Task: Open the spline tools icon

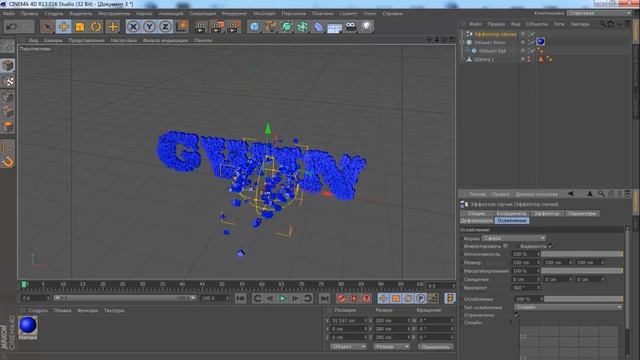Action: coord(270,27)
